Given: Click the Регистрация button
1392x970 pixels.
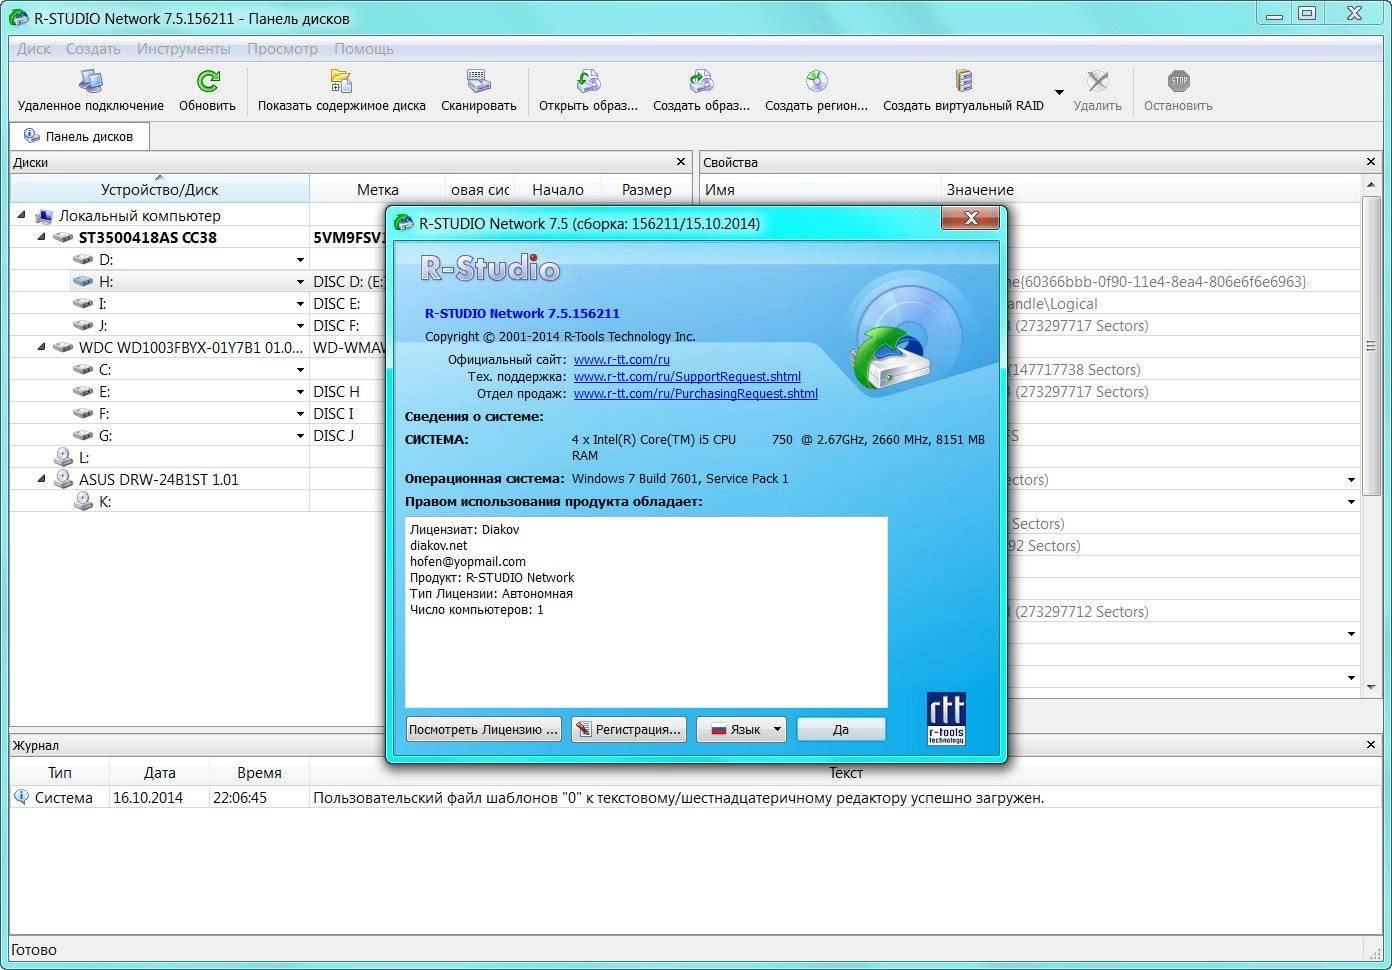Looking at the screenshot, I should (629, 729).
